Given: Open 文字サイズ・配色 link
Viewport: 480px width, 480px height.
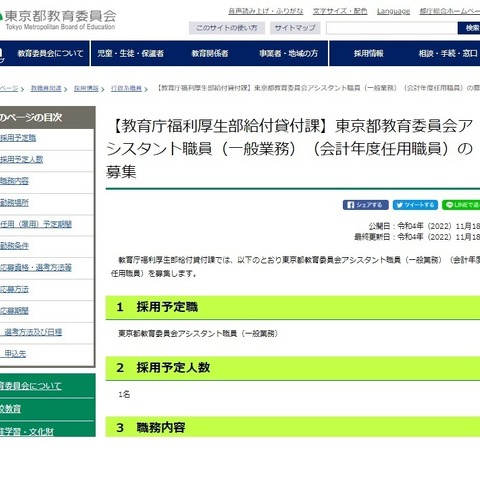Looking at the screenshot, I should point(340,11).
